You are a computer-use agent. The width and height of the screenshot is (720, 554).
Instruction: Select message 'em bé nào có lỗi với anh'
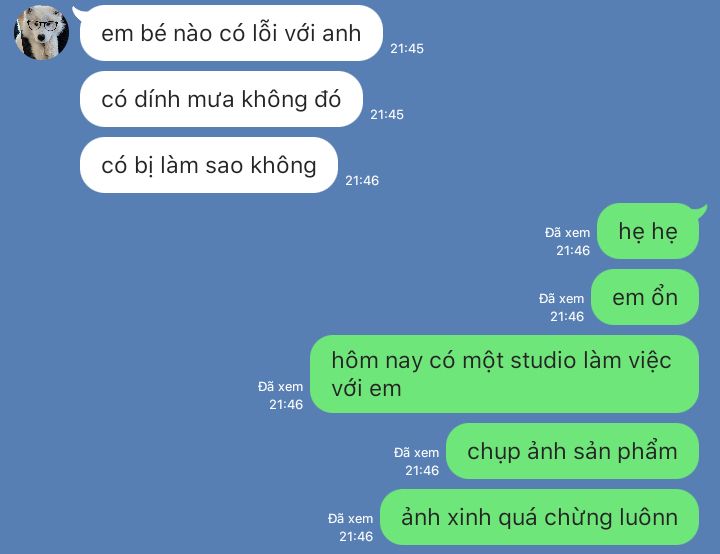[231, 33]
